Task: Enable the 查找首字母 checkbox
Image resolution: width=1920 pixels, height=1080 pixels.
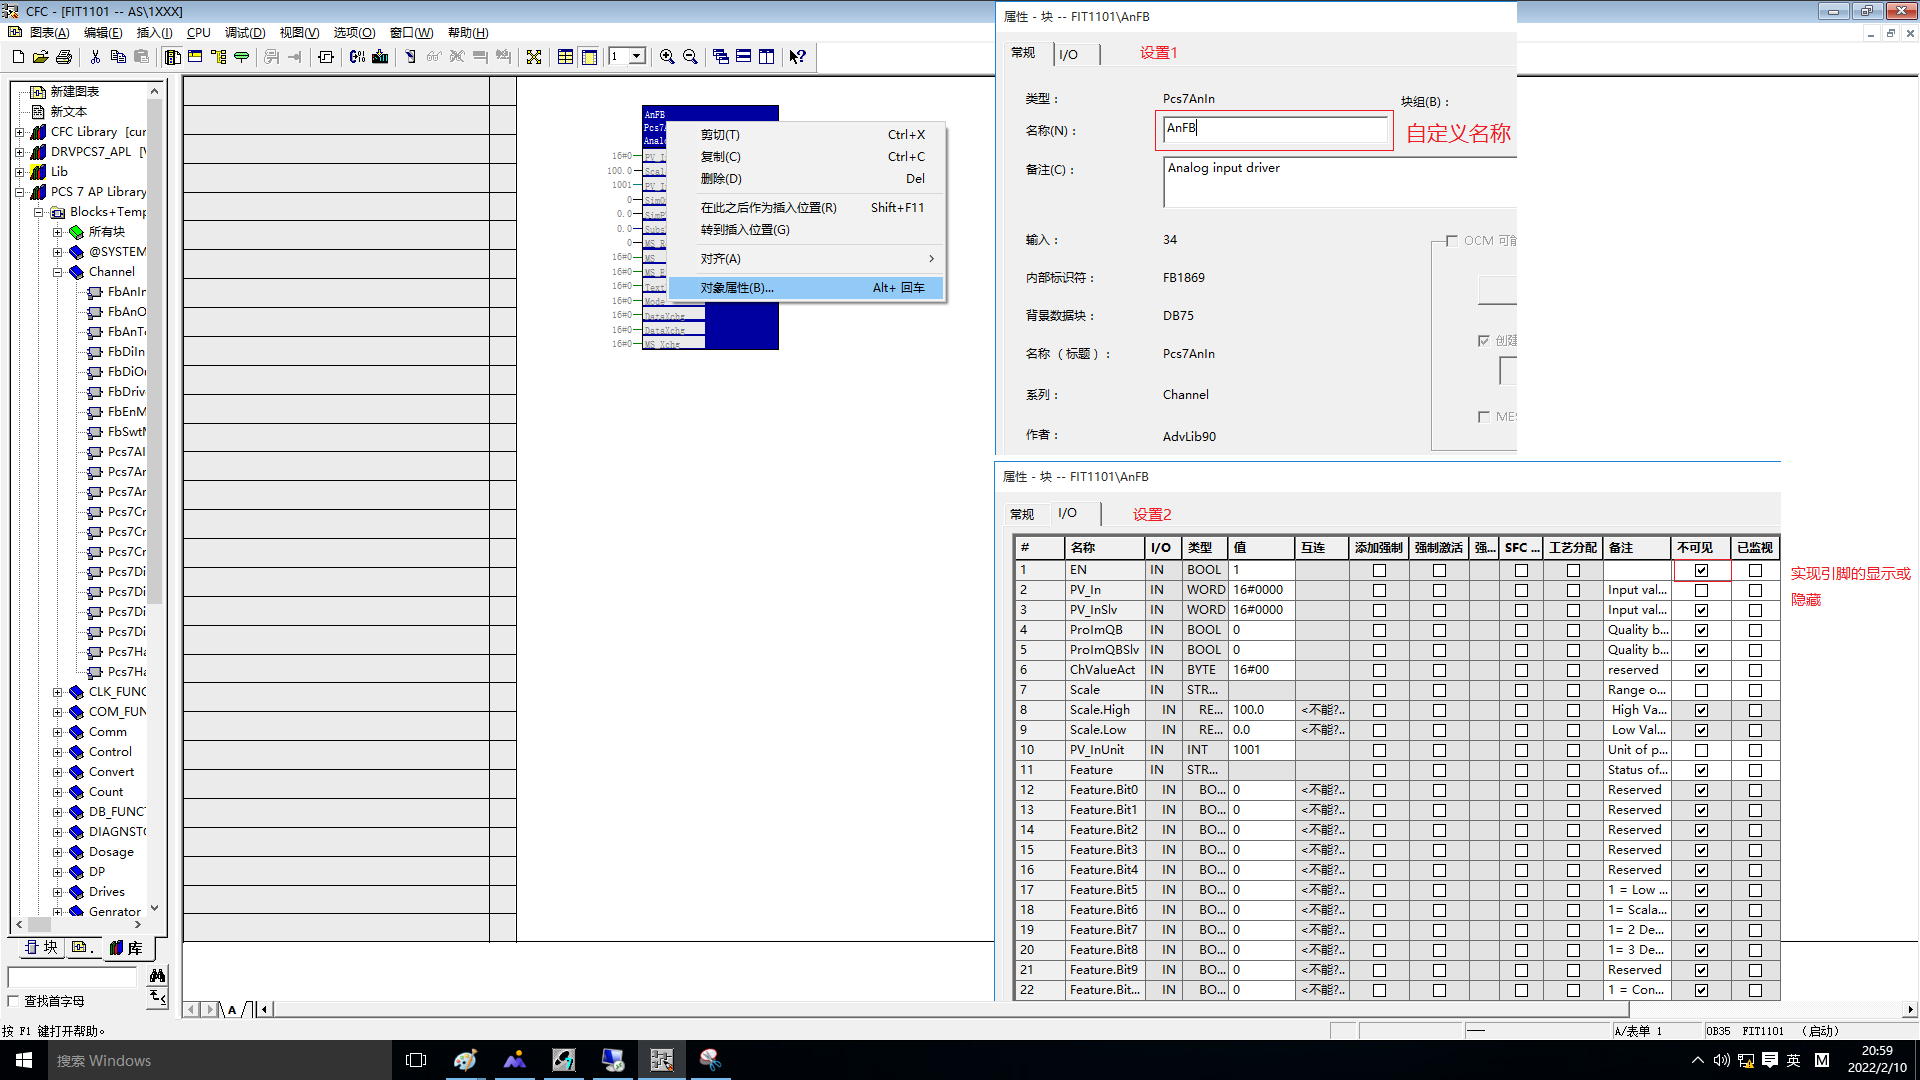Action: (x=14, y=1001)
